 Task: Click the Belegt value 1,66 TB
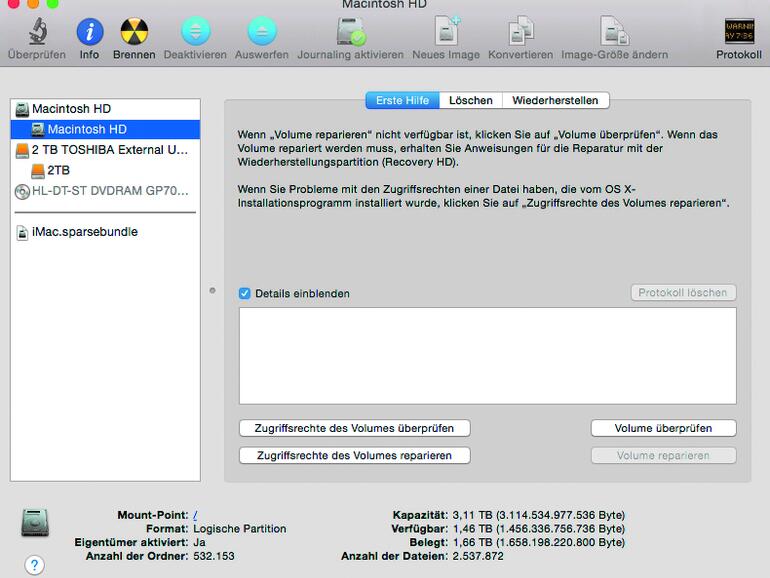(538, 543)
